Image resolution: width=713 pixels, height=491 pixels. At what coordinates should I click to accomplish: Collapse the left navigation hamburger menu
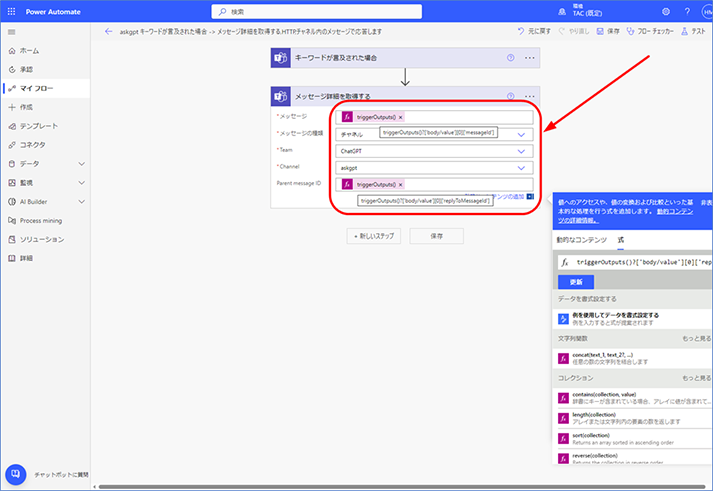click(x=12, y=32)
